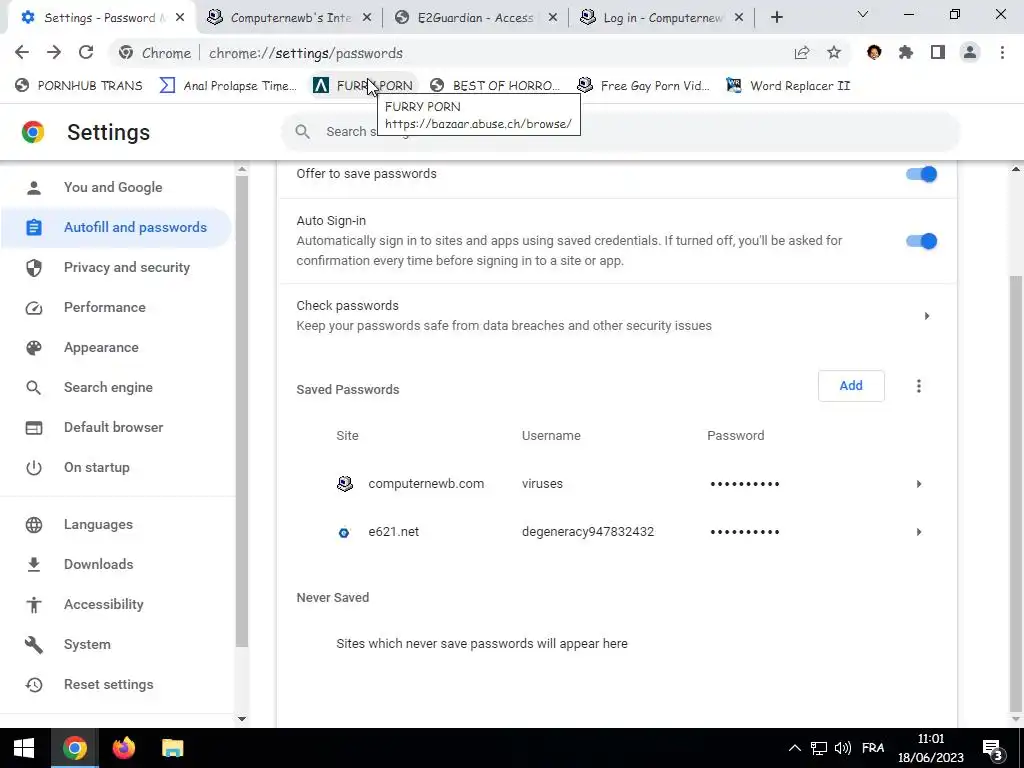Open the Chrome profile avatar menu
The image size is (1024, 768).
point(970,53)
